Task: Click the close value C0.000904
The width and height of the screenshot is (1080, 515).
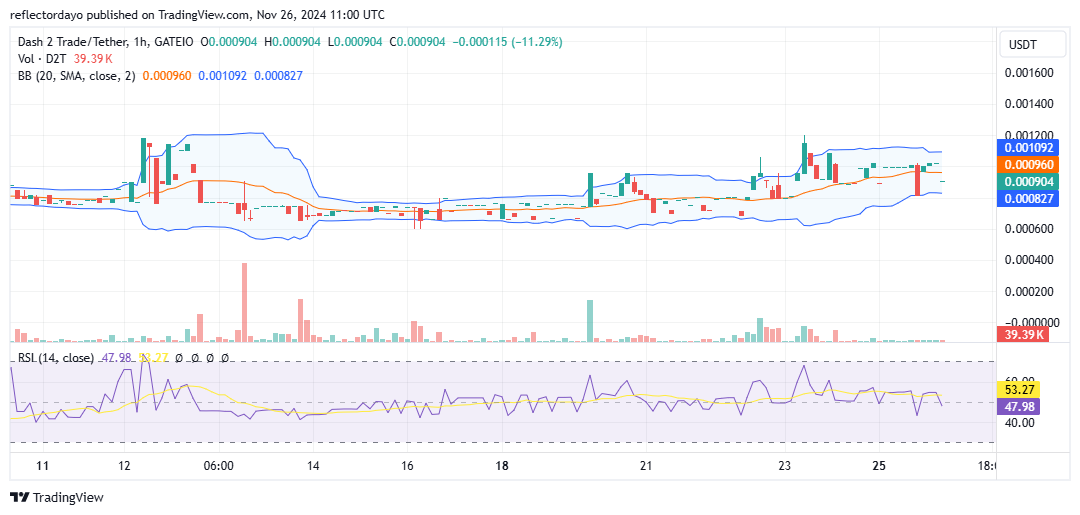Action: tap(417, 43)
